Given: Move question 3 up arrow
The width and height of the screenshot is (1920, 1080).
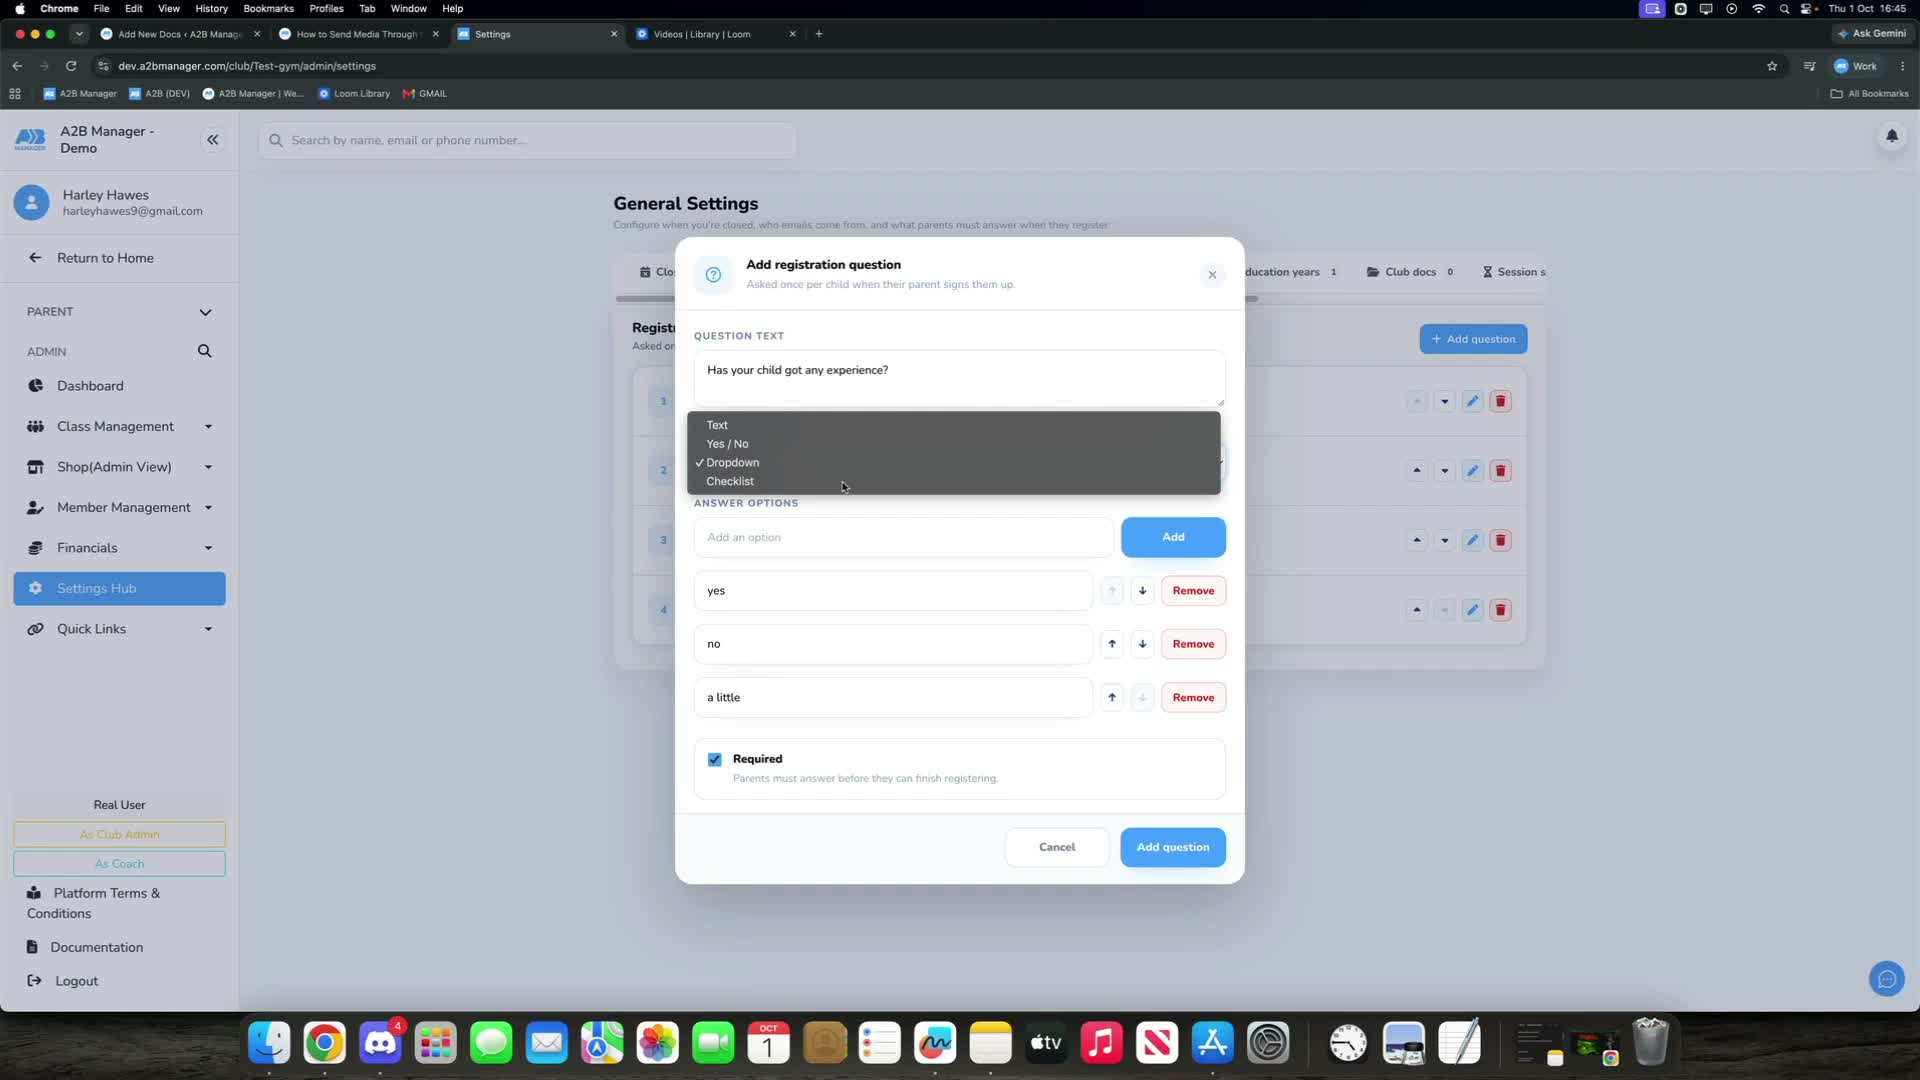Looking at the screenshot, I should coord(1416,540).
